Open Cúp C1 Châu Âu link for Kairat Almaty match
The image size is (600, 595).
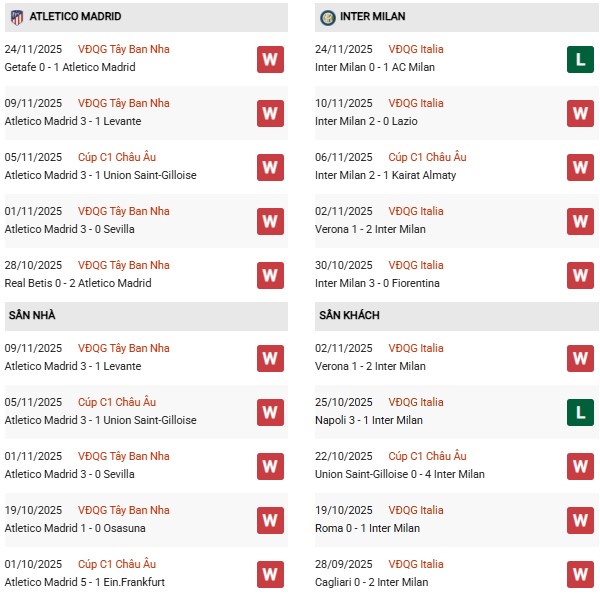click(427, 157)
